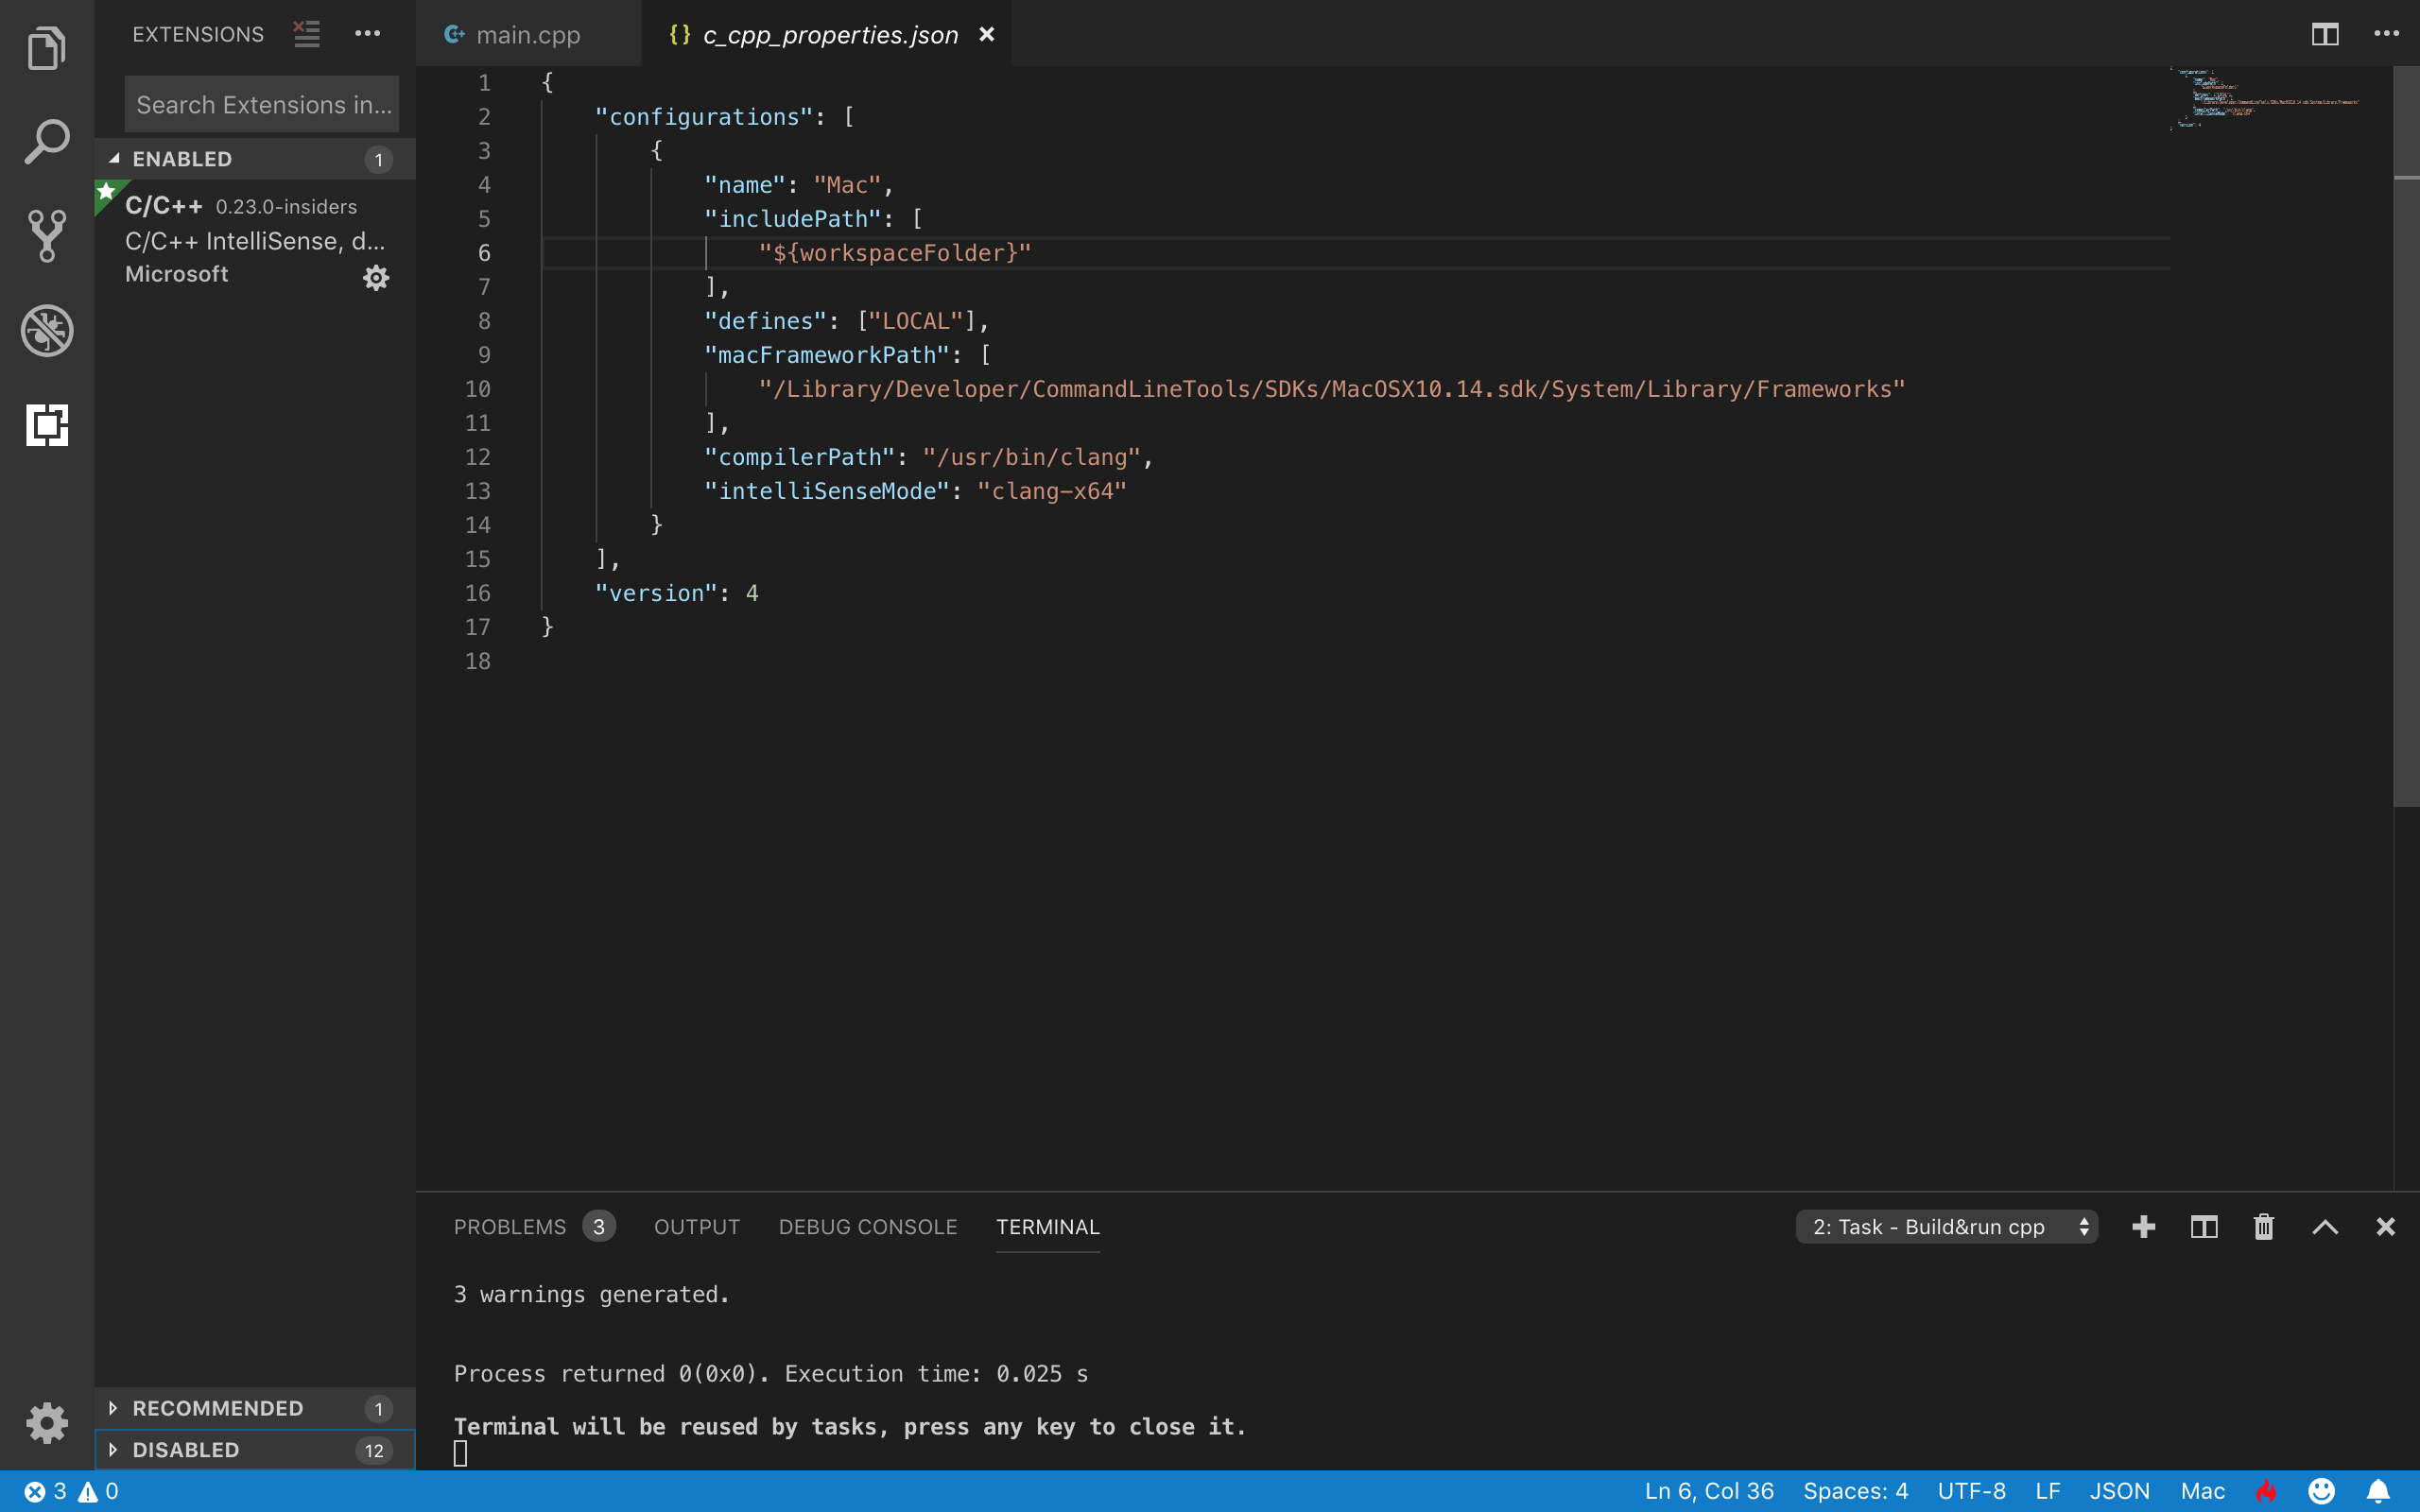This screenshot has height=1512, width=2420.
Task: Open the Search view
Action: click(46, 140)
